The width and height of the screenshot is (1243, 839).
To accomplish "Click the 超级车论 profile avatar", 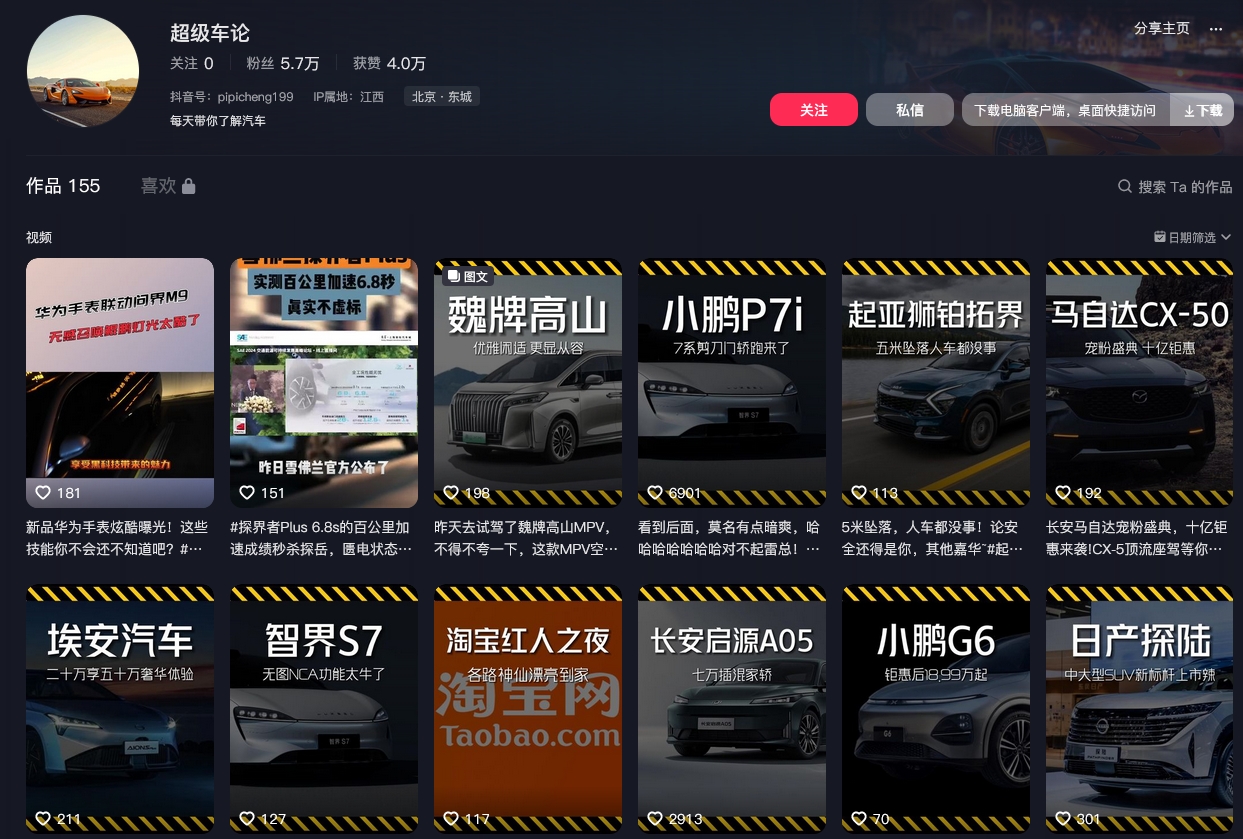I will (x=83, y=72).
